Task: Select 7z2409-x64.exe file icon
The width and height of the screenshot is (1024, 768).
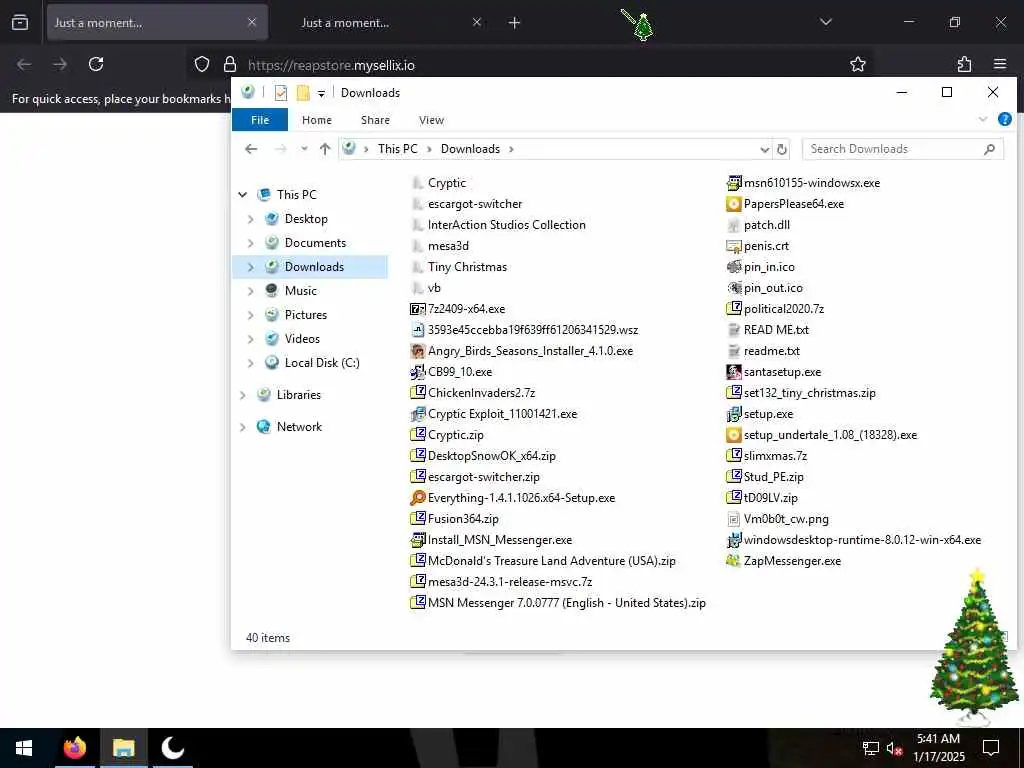Action: click(417, 309)
